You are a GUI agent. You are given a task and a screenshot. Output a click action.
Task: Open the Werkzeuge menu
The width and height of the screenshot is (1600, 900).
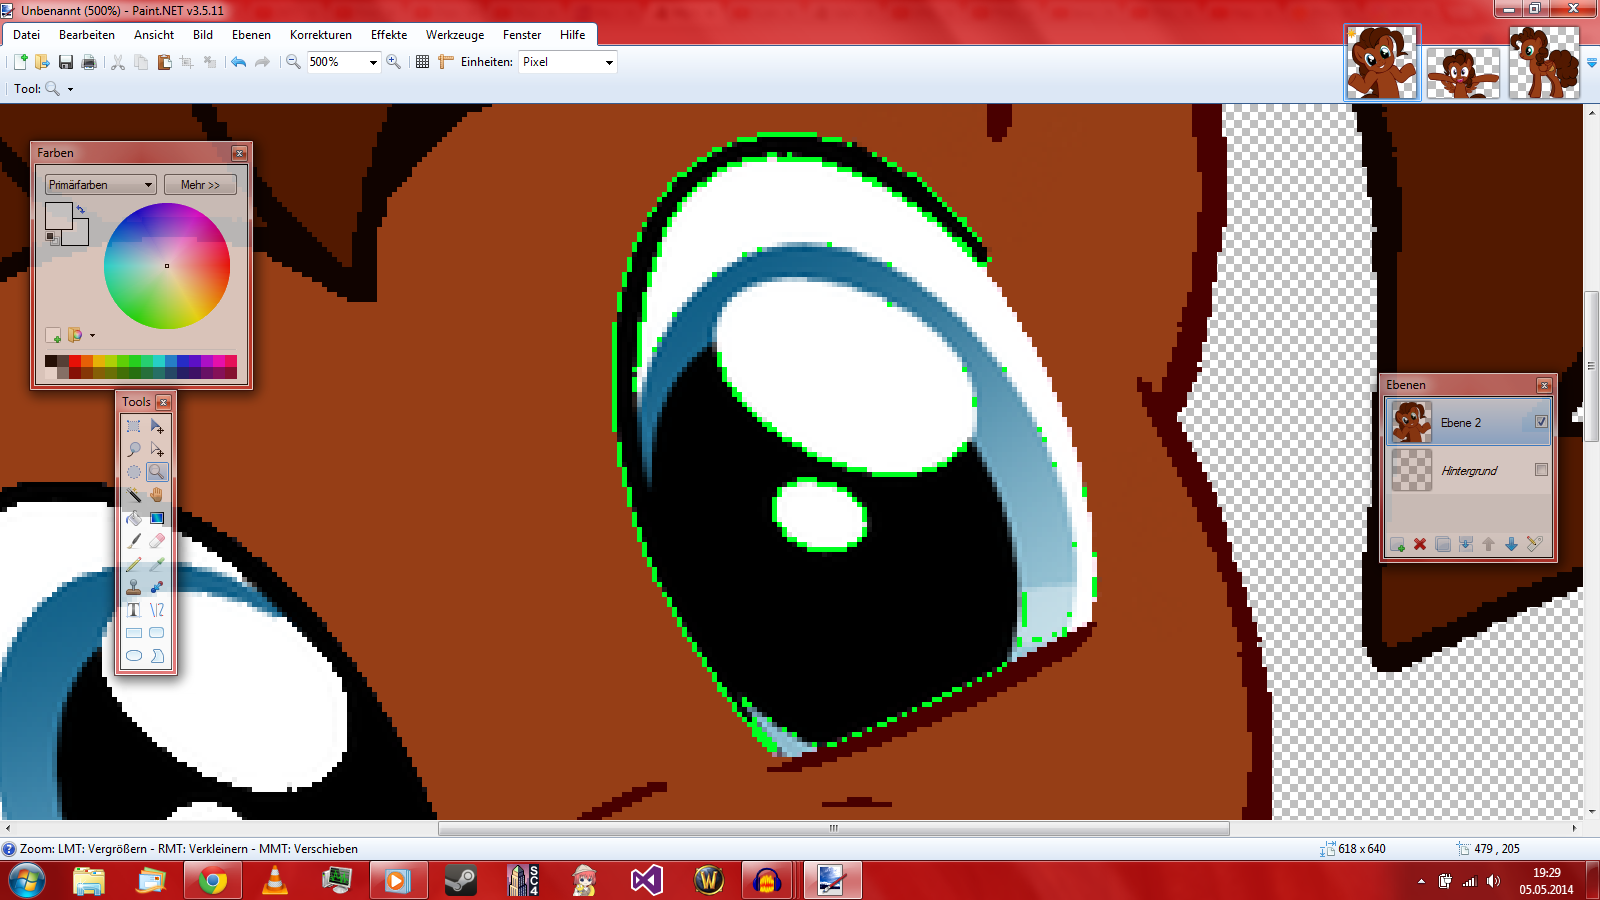tap(455, 35)
